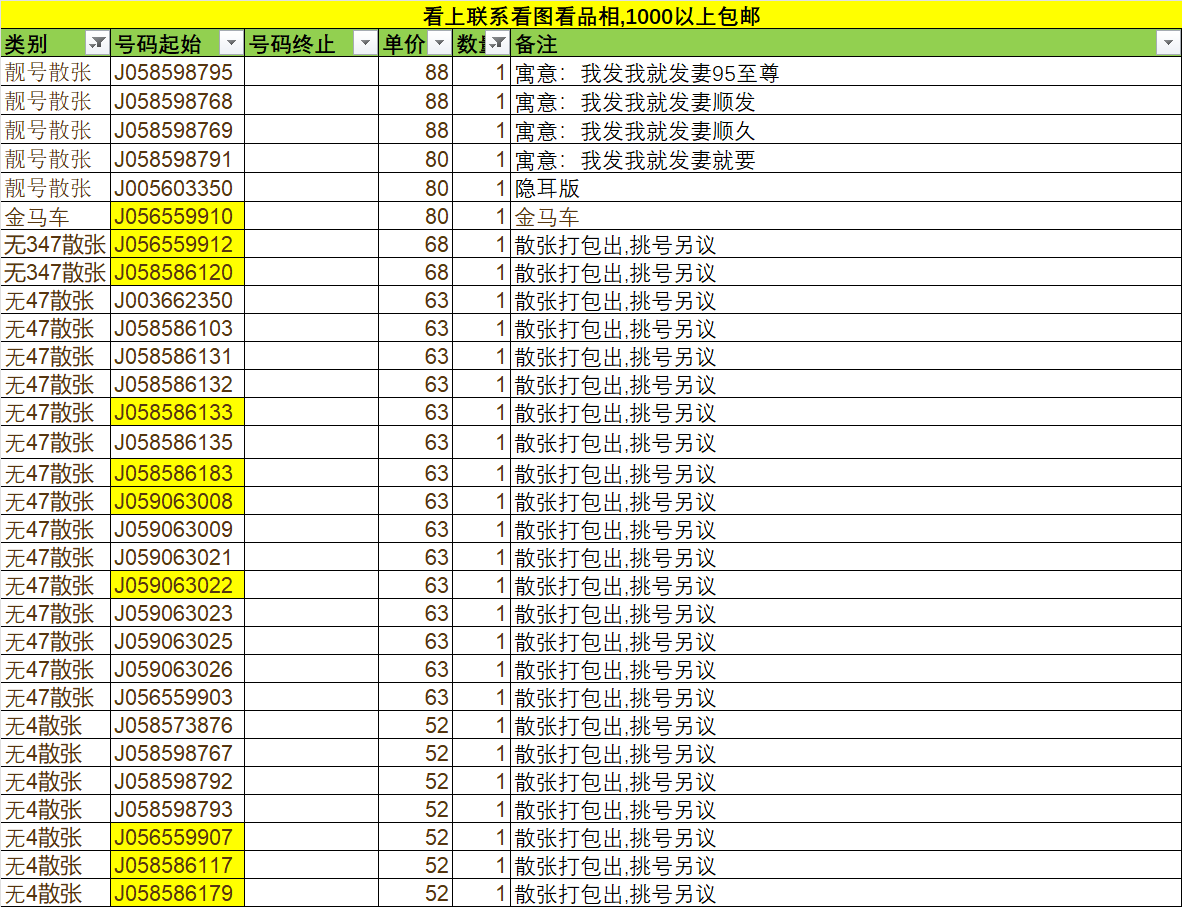The height and width of the screenshot is (907, 1182).
Task: Select 靓号散张 cell for J058598768
Action: 56,101
